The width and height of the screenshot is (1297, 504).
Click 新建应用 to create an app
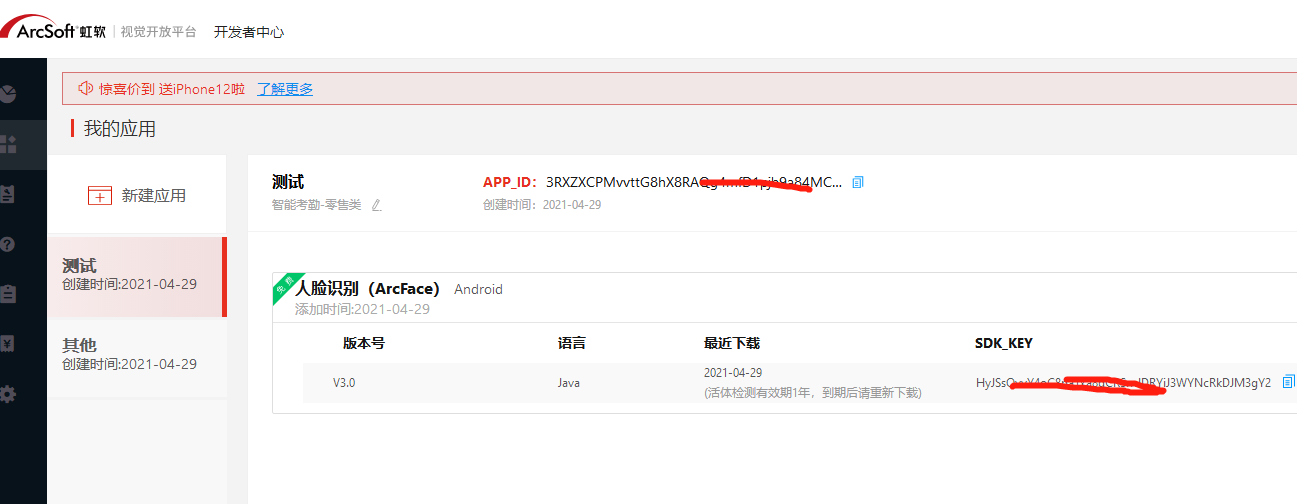[x=136, y=195]
